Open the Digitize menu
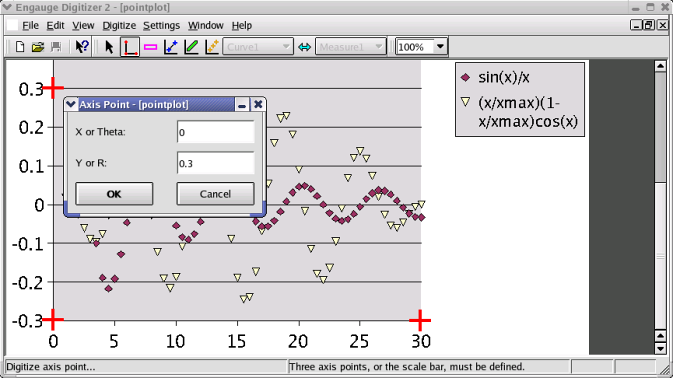The height and width of the screenshot is (378, 673). [119, 26]
